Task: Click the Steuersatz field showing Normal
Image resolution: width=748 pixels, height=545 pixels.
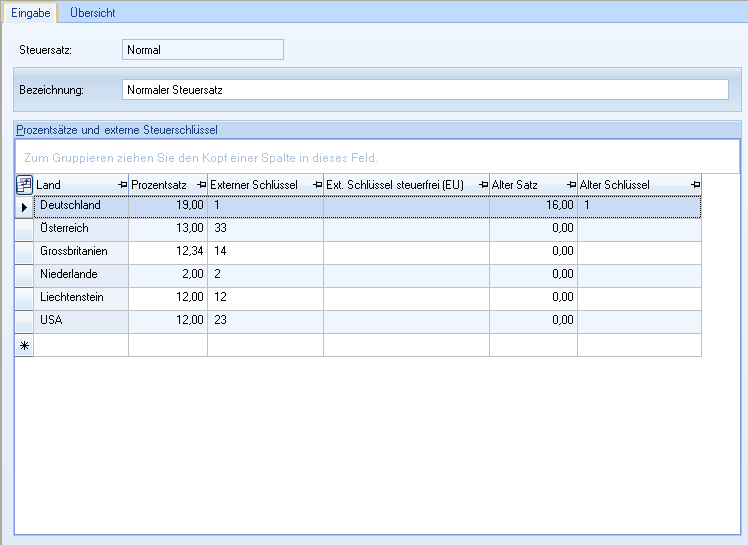Action: coord(202,50)
